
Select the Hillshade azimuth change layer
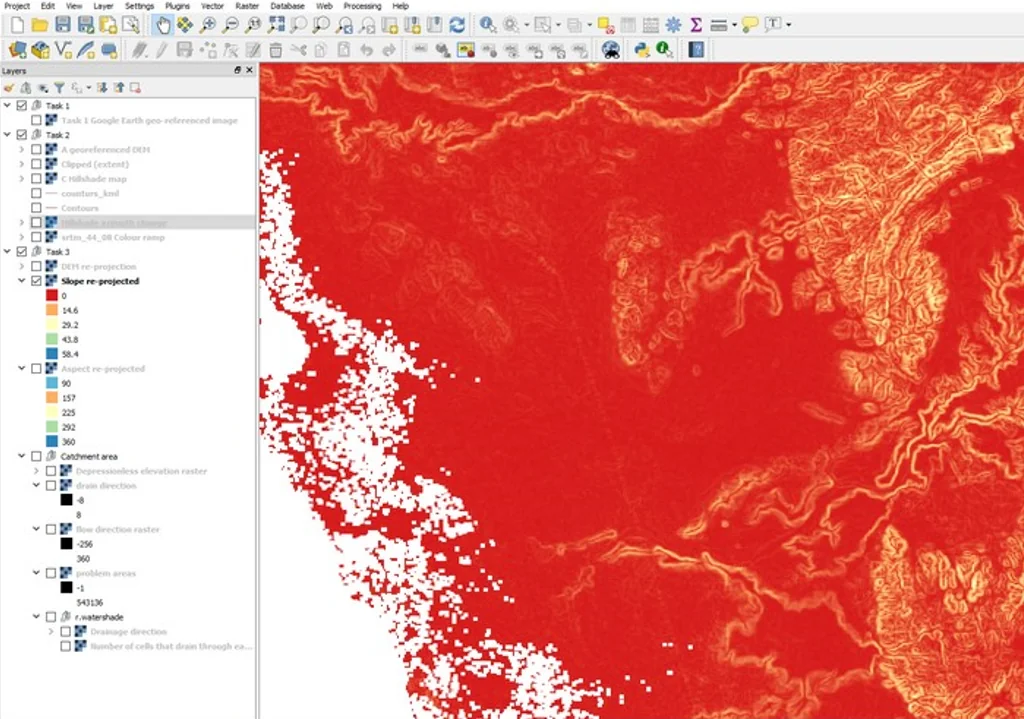pos(114,223)
